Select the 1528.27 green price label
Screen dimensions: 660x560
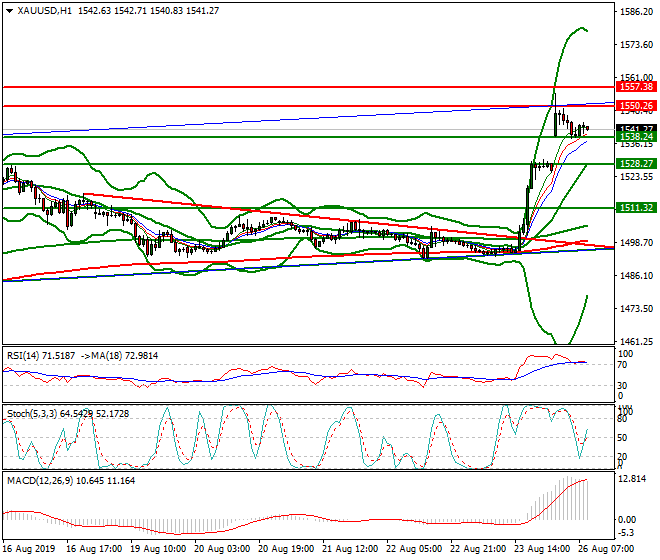pos(636,164)
